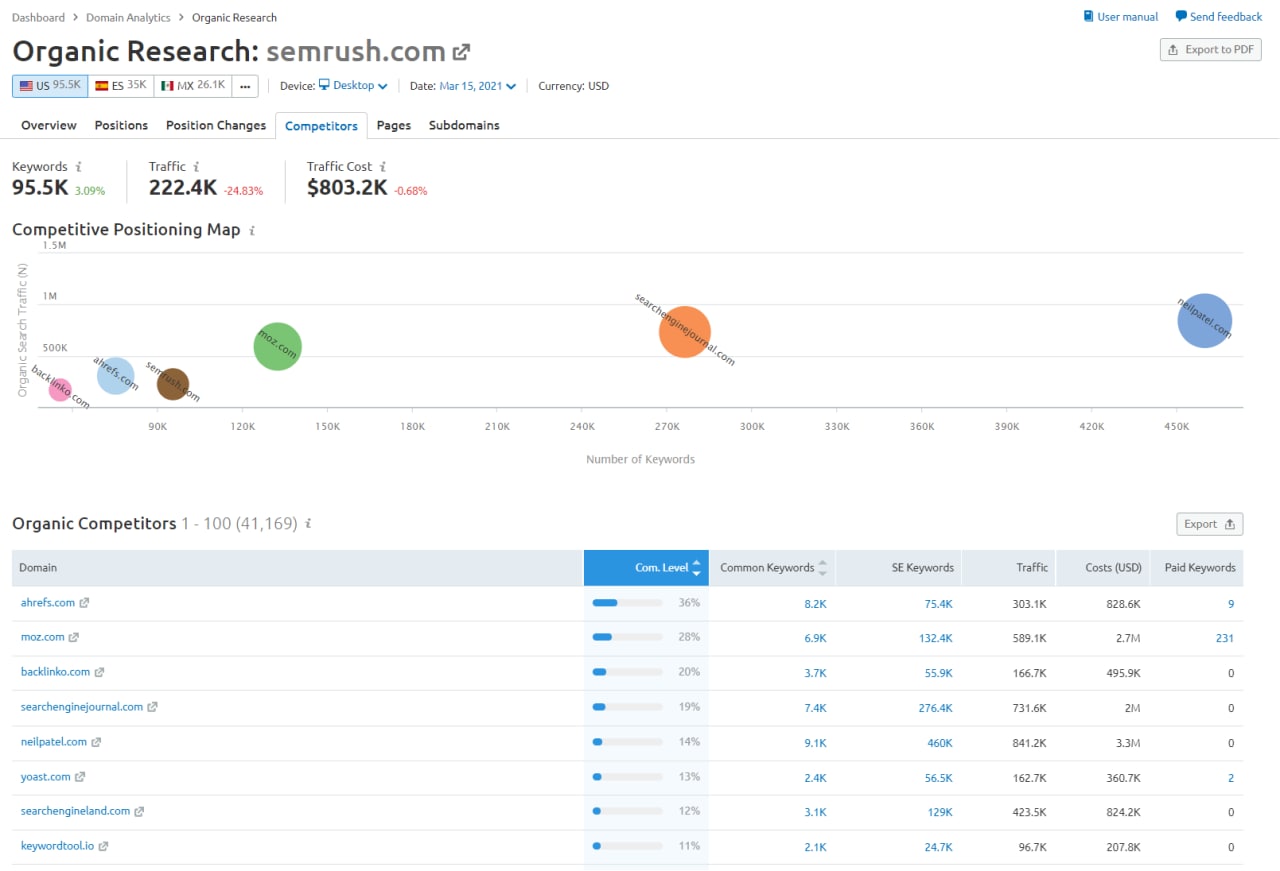Click 3.1K common keywords for searchengineland.com
The width and height of the screenshot is (1280, 871).
click(815, 812)
